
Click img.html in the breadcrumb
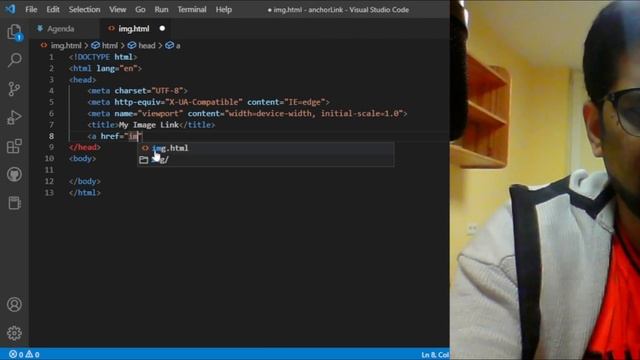click(x=66, y=45)
